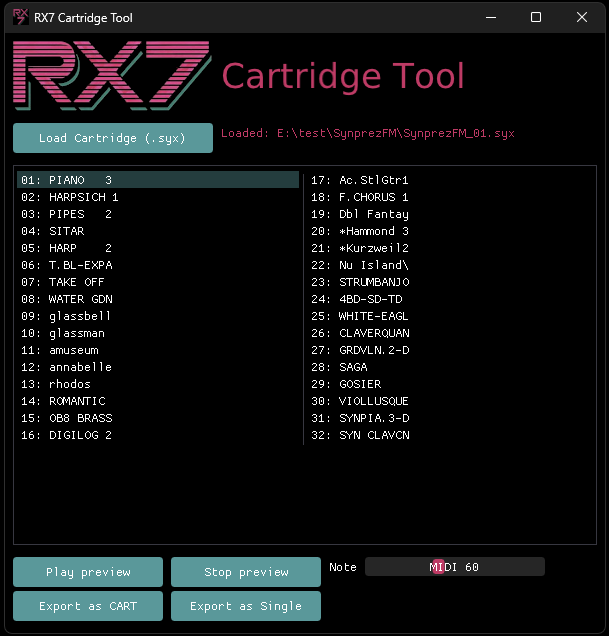
Task: Select patch 29: GOSIER
Action: [x=450, y=384]
